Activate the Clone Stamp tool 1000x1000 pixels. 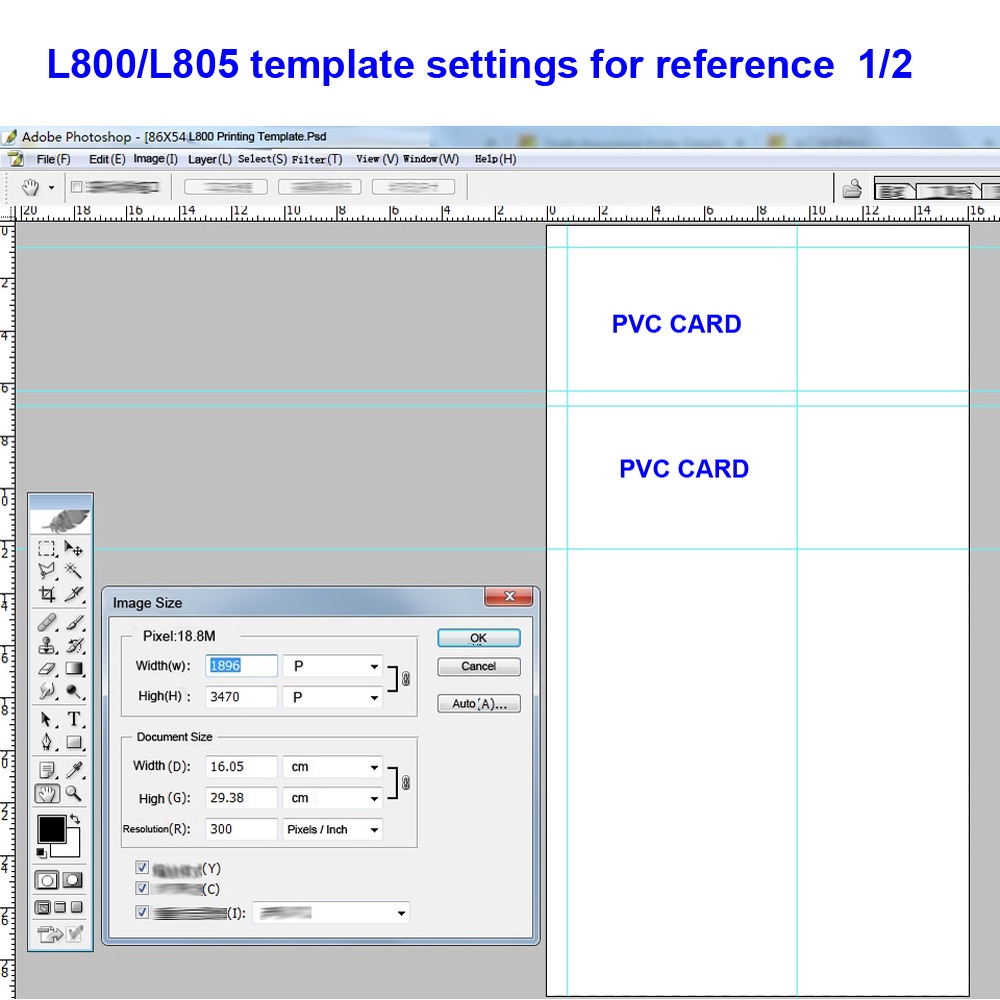coord(47,646)
